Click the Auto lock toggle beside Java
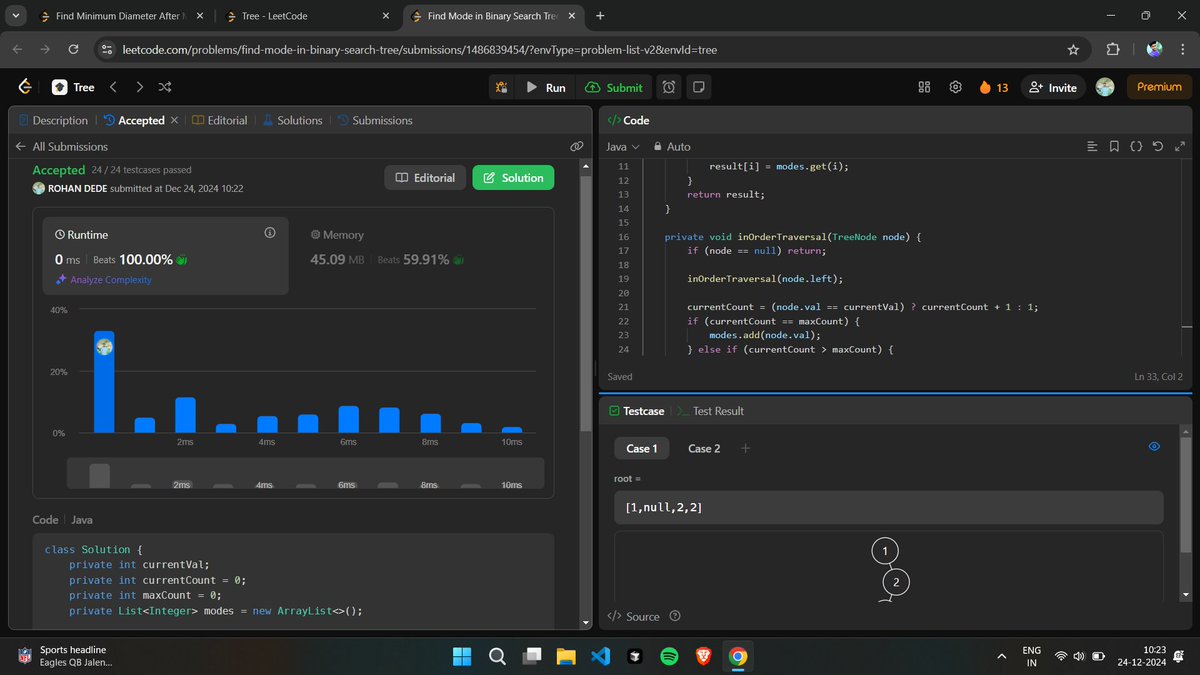This screenshot has width=1200, height=675. pos(661,146)
